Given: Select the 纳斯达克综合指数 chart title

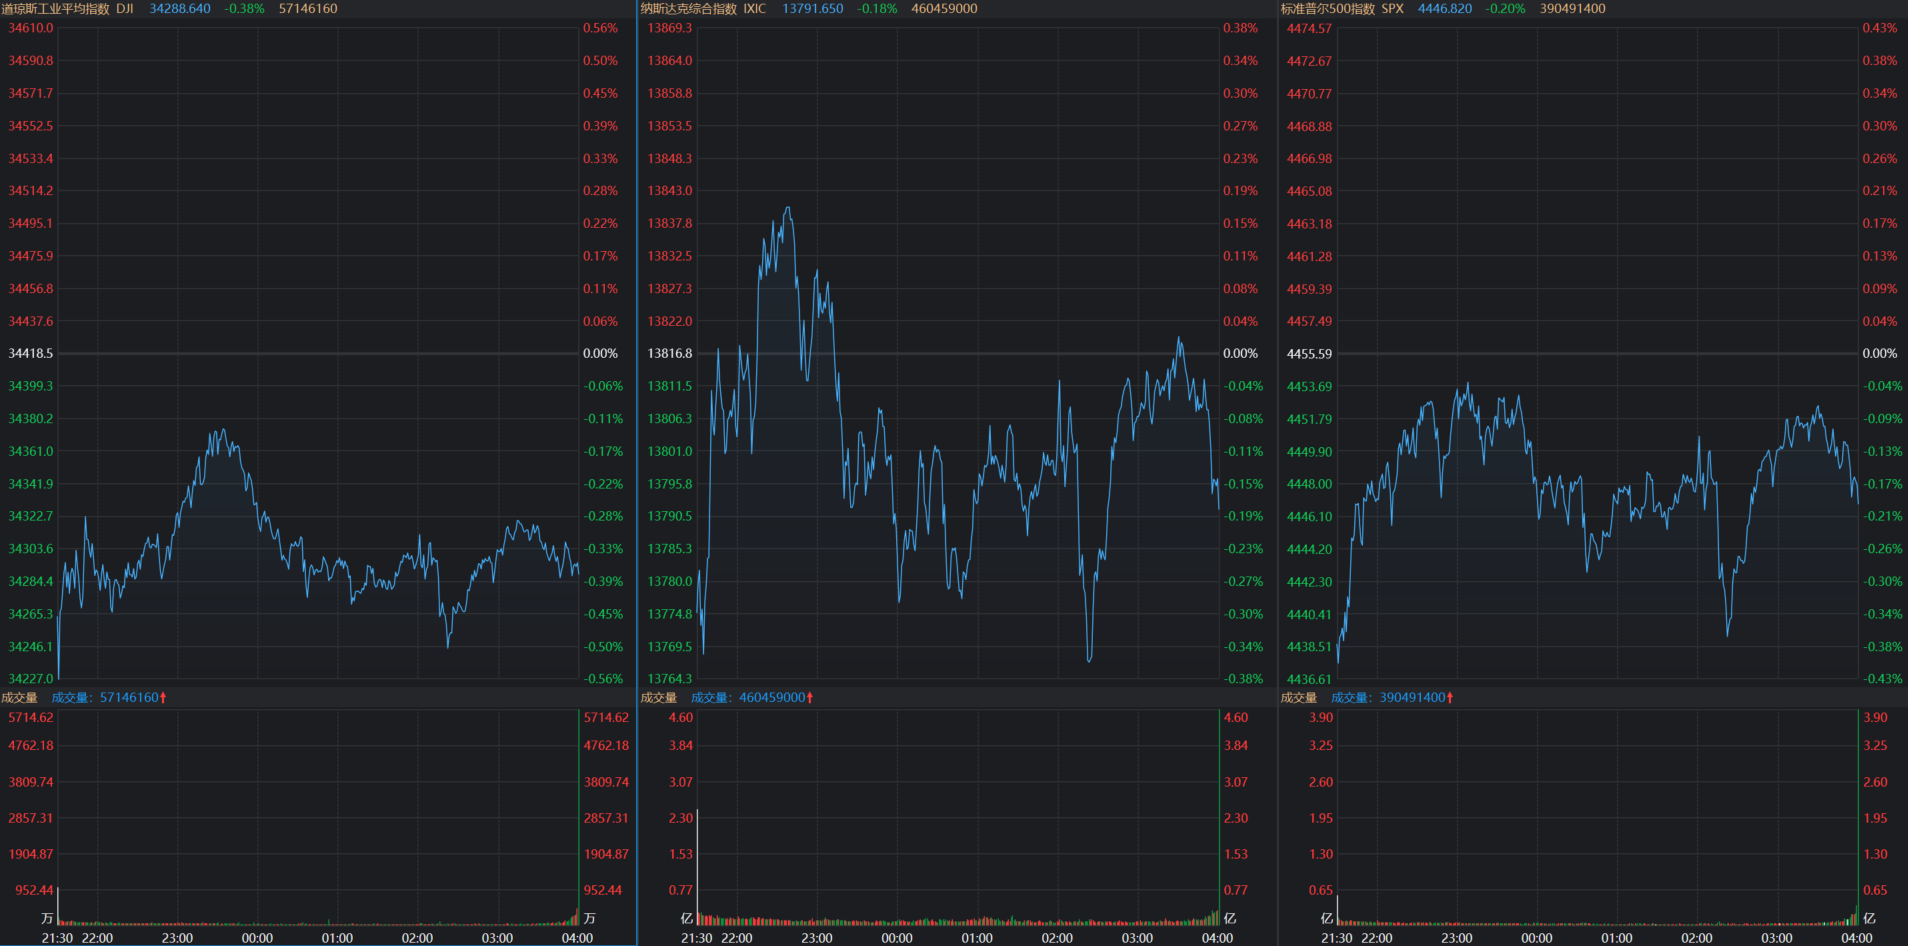Looking at the screenshot, I should 689,8.
